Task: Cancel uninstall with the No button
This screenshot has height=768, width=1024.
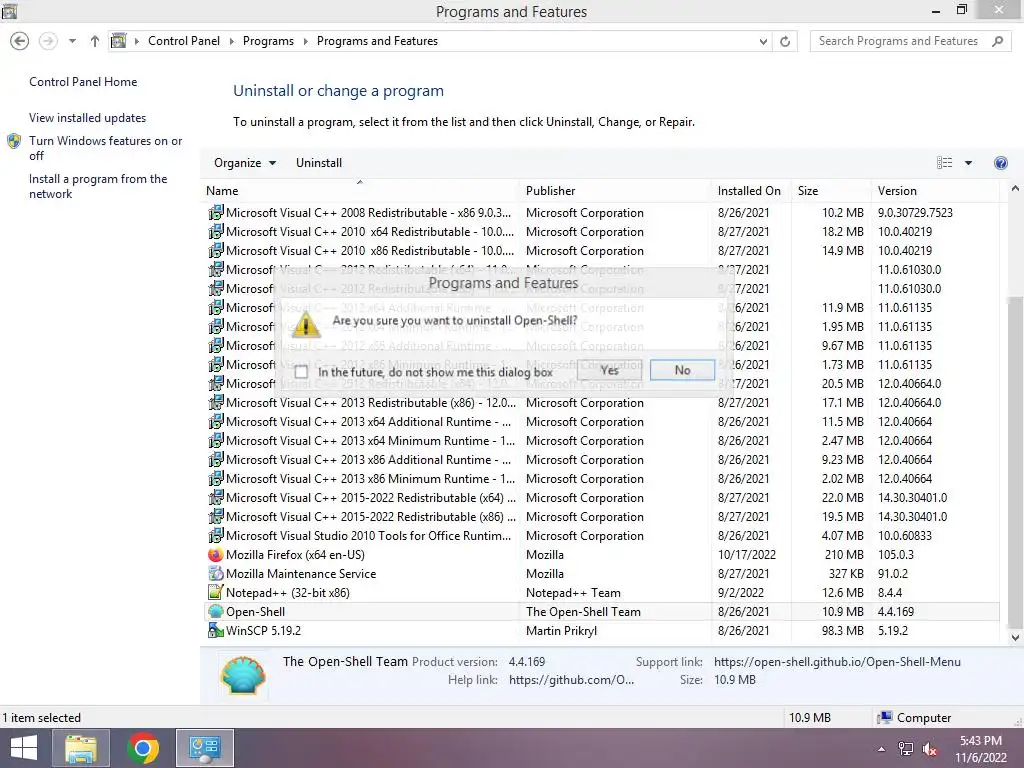Action: [682, 370]
